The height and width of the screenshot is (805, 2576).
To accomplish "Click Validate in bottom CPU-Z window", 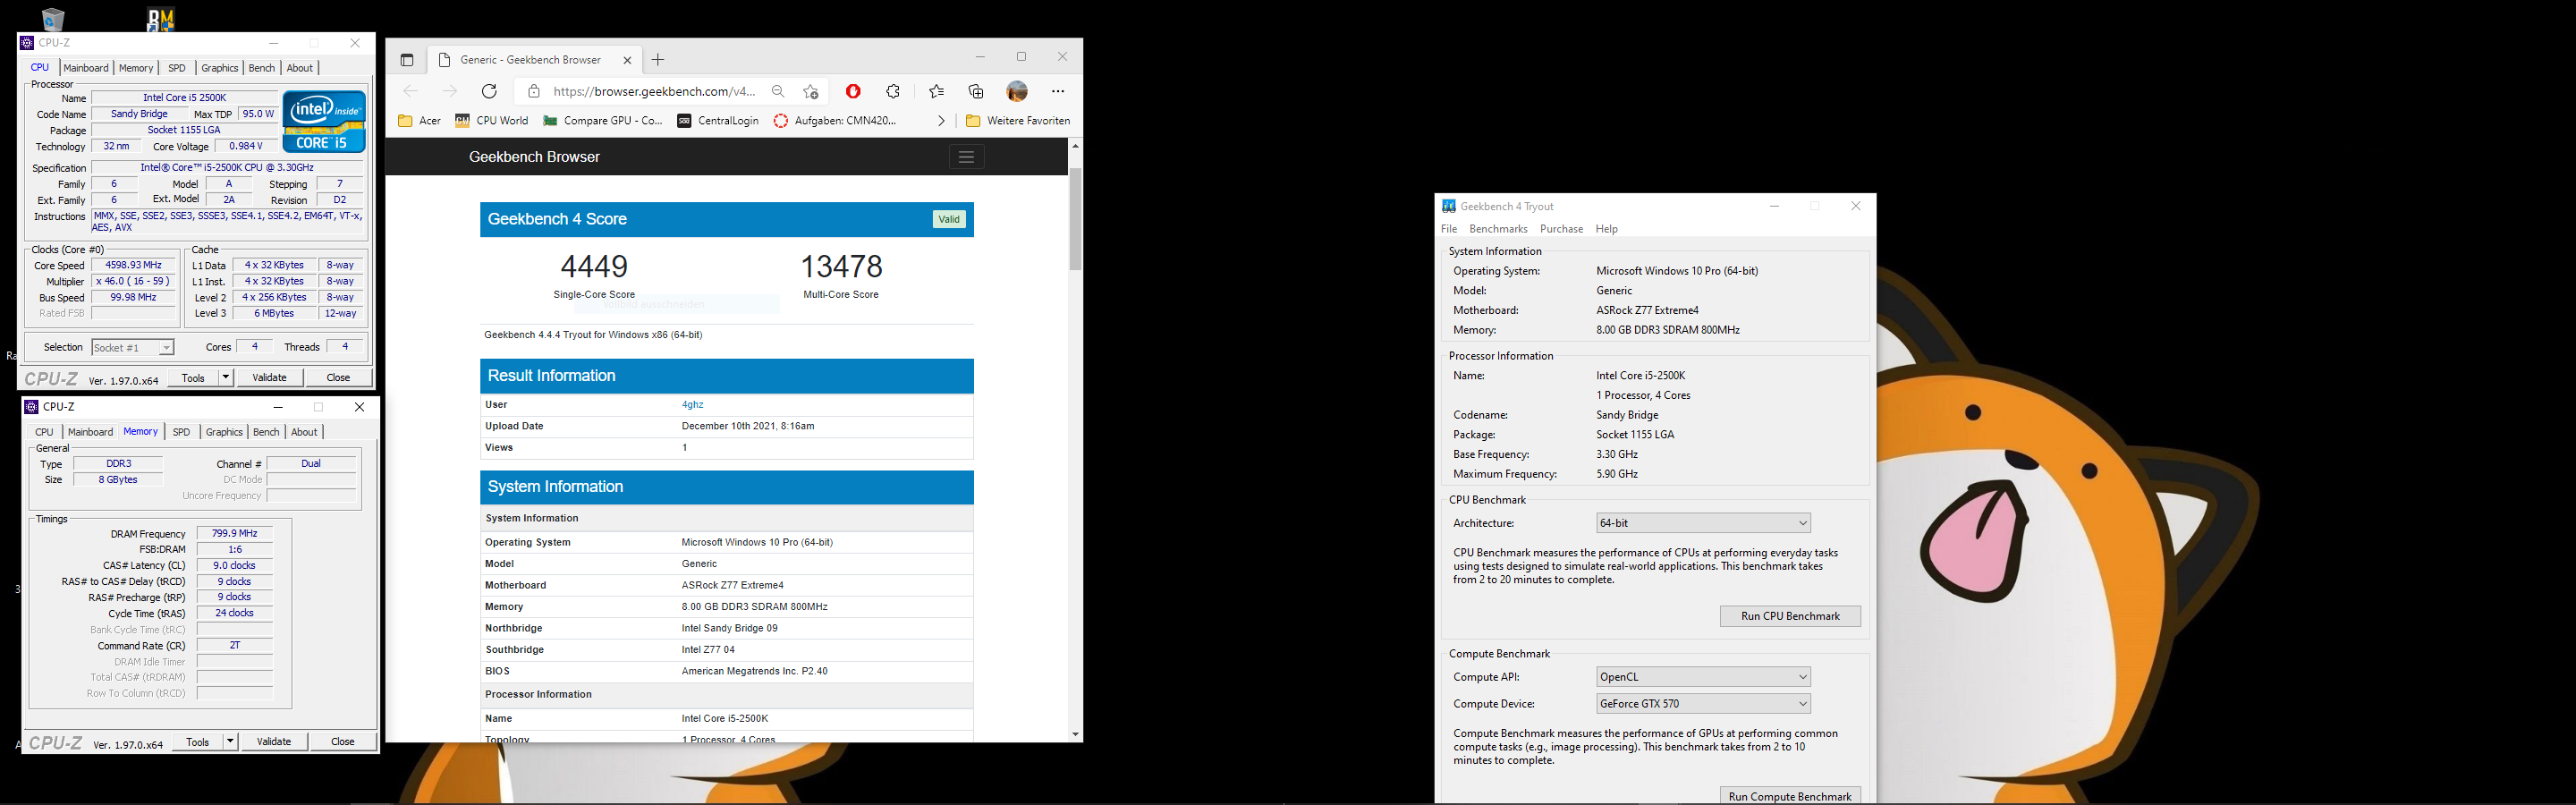I will click(x=274, y=741).
